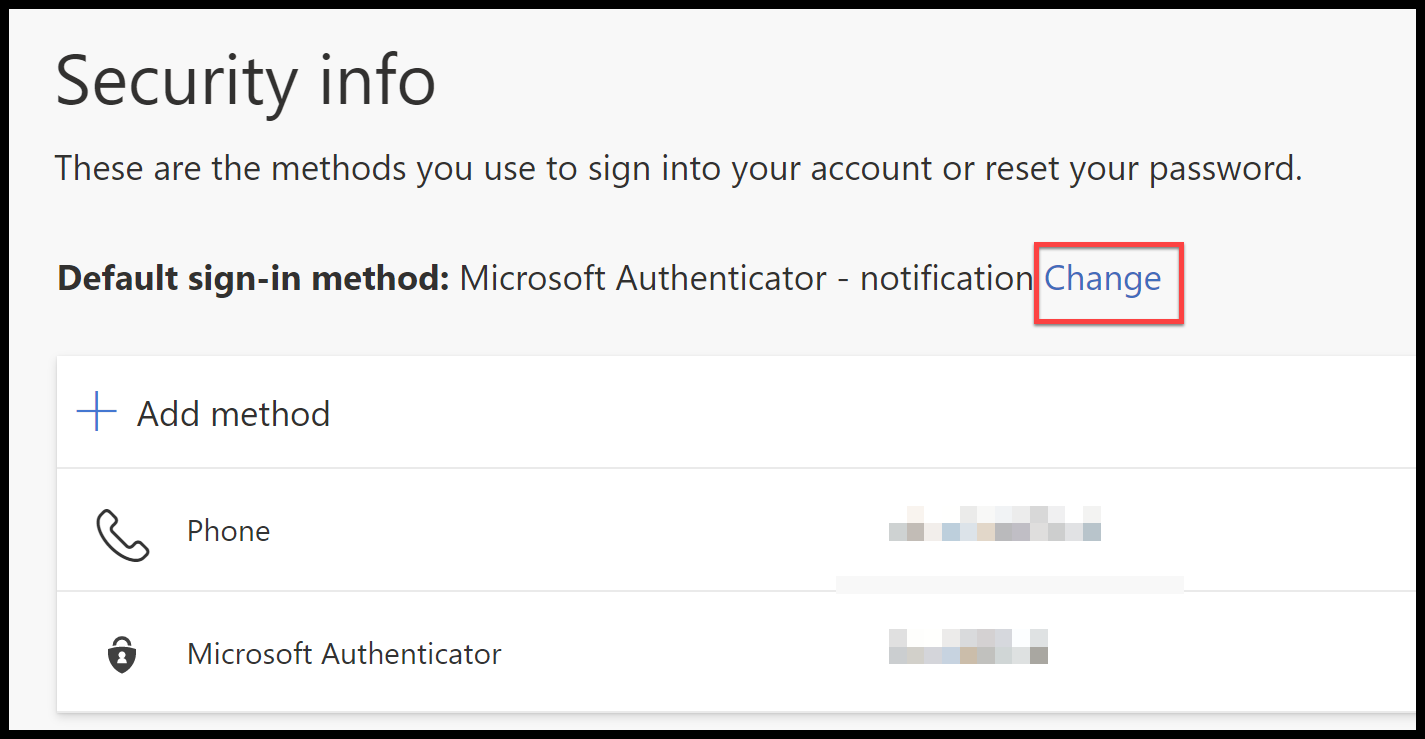Select the Microsoft Authenticator label in the methods list

[x=344, y=654]
